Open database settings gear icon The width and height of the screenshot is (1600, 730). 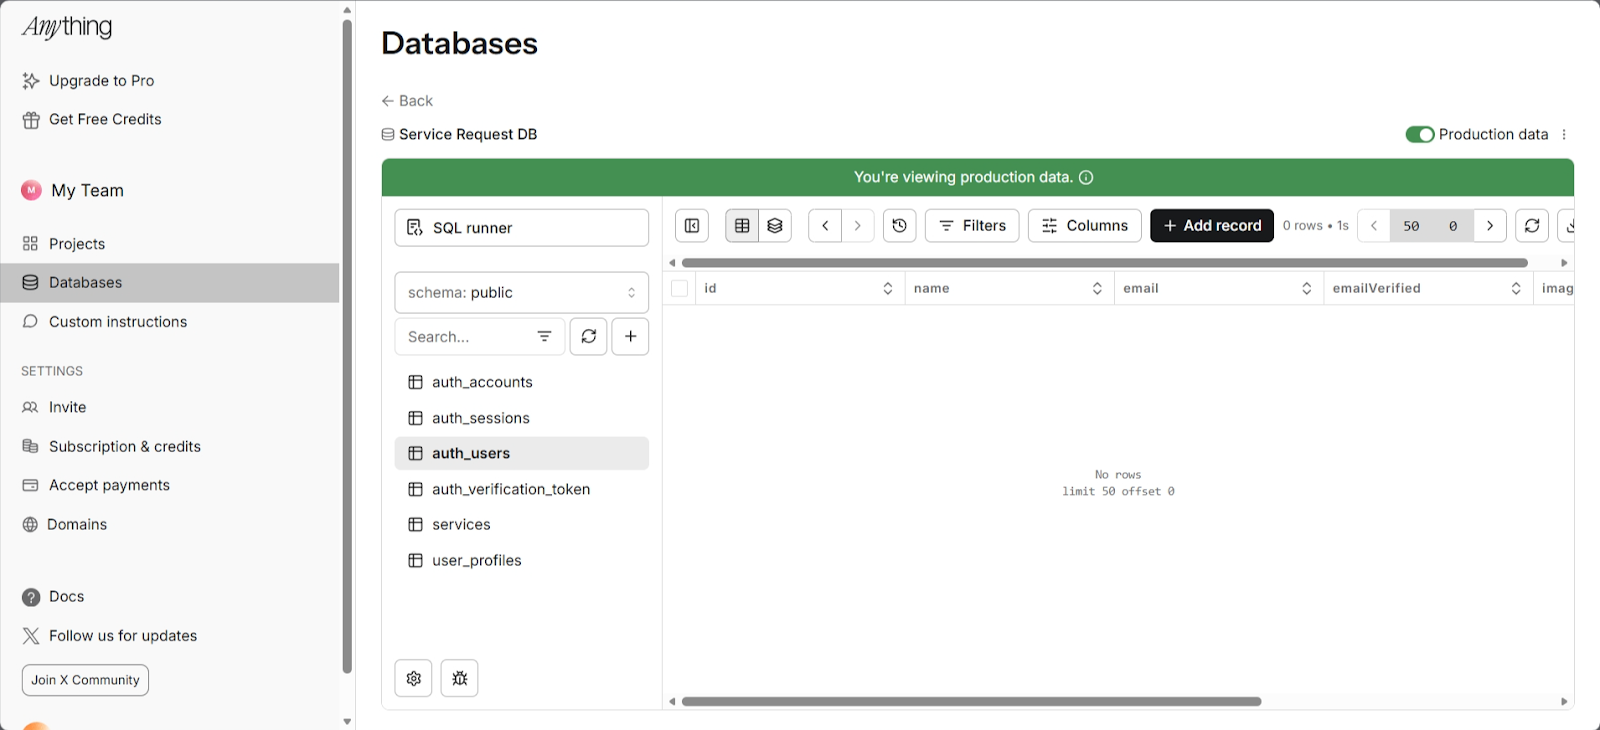click(x=414, y=678)
